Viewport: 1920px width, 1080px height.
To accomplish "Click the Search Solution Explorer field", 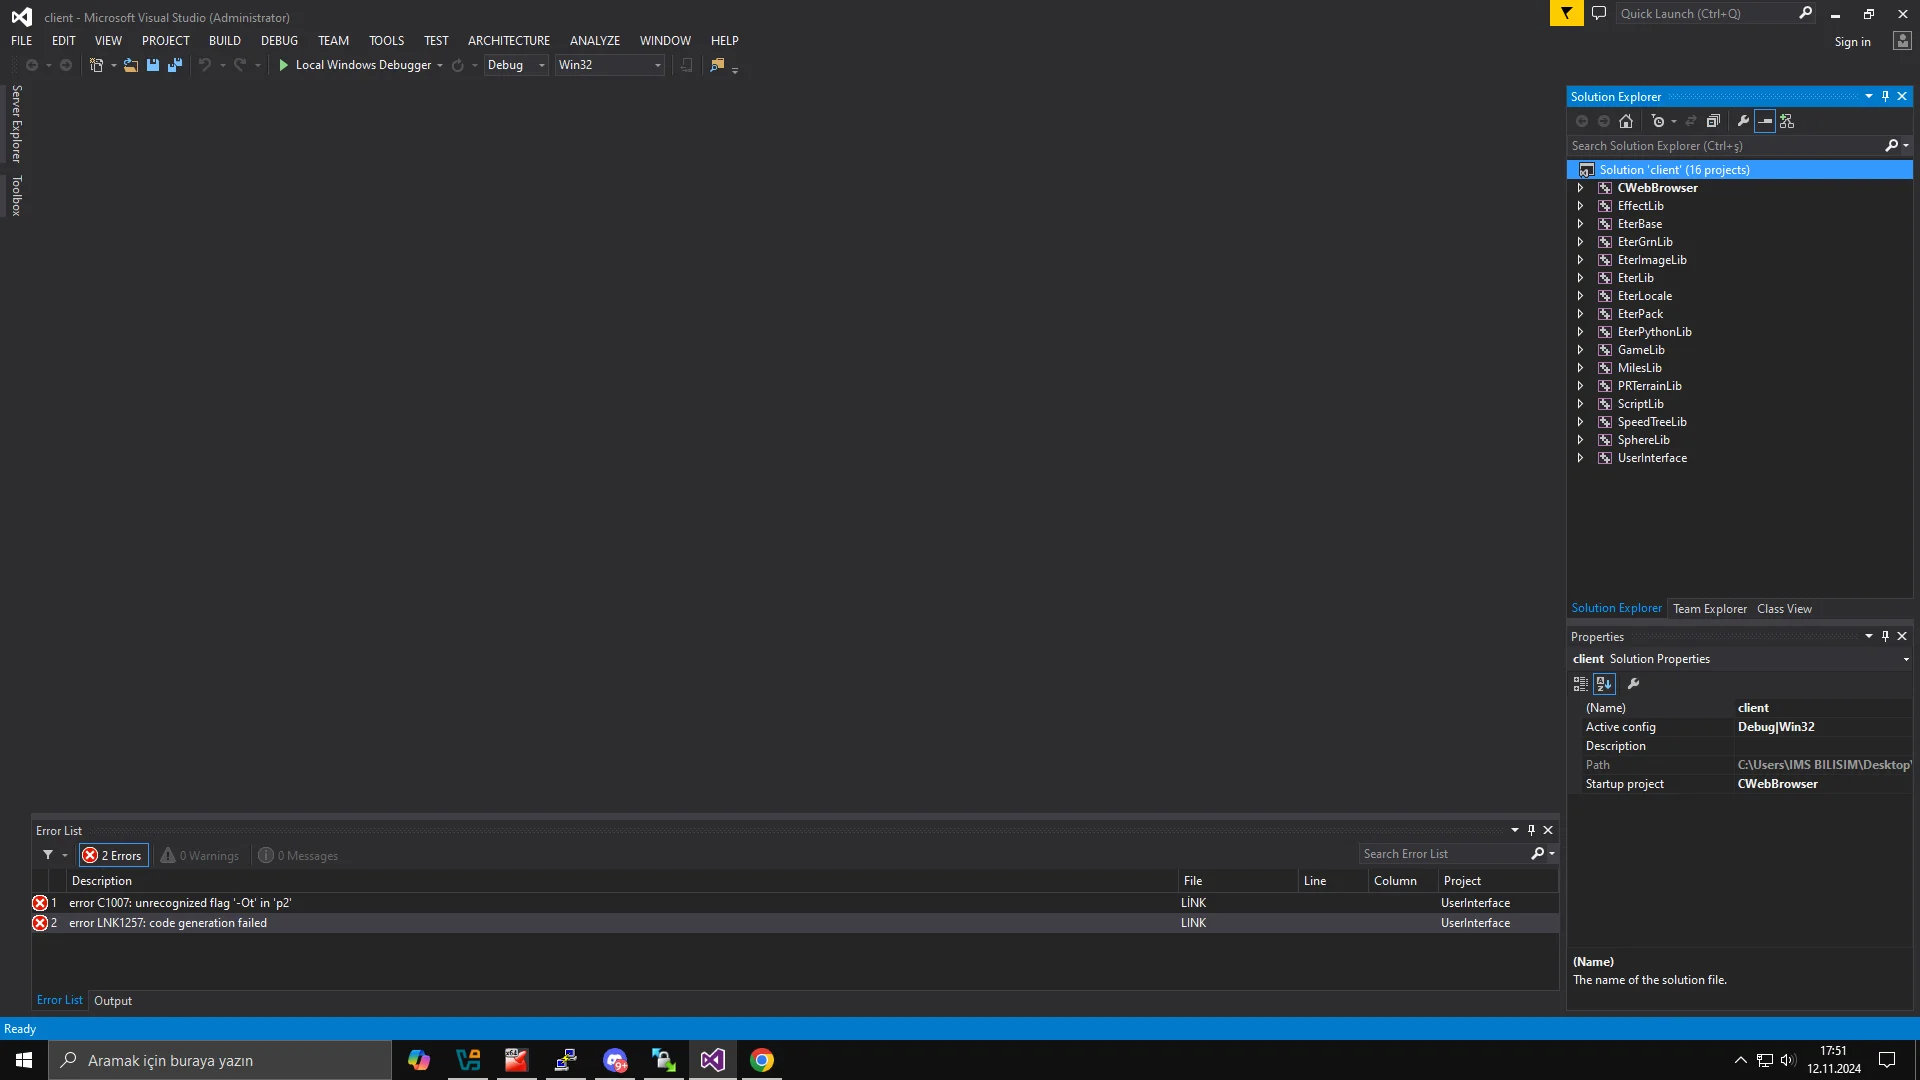I will pyautogui.click(x=1725, y=146).
